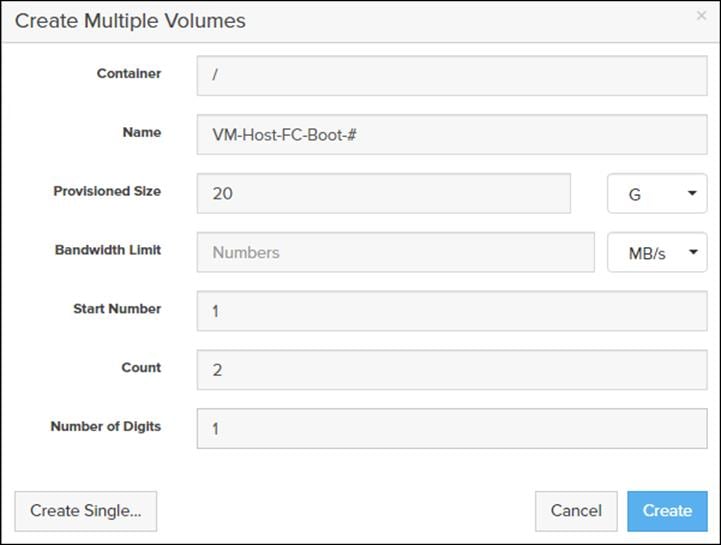Click the Name label text
Image resolution: width=721 pixels, height=545 pixels.
[x=142, y=132]
